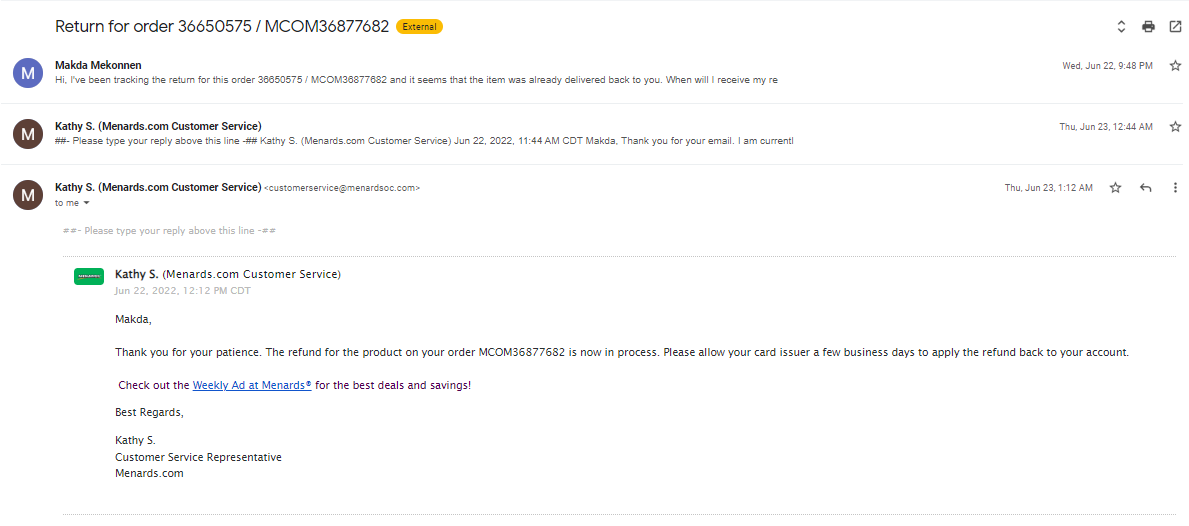Click the email subject line title
This screenshot has height=526, width=1189.
[222, 27]
